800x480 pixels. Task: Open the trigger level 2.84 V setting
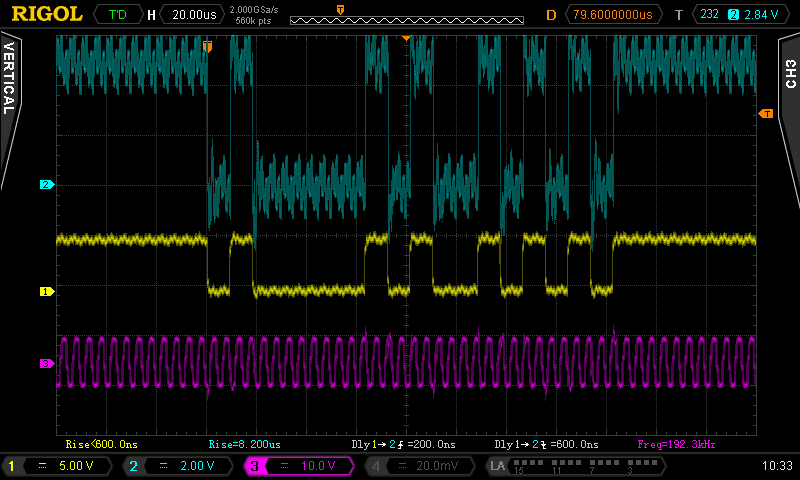click(757, 15)
